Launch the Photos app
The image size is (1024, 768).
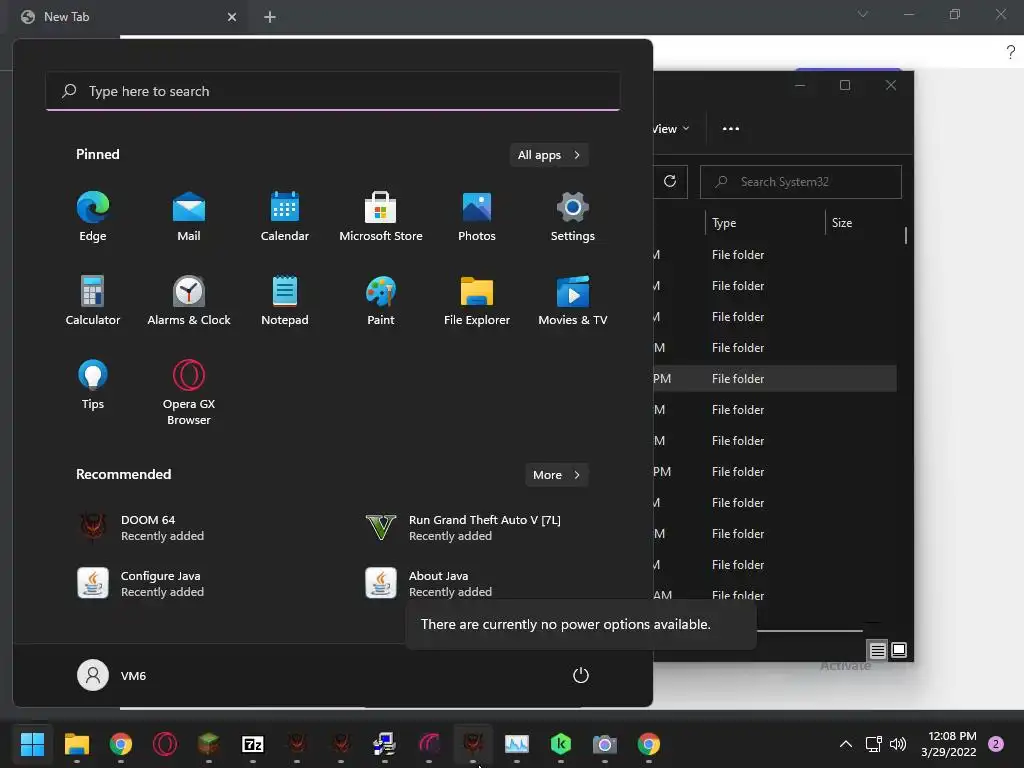(x=477, y=217)
